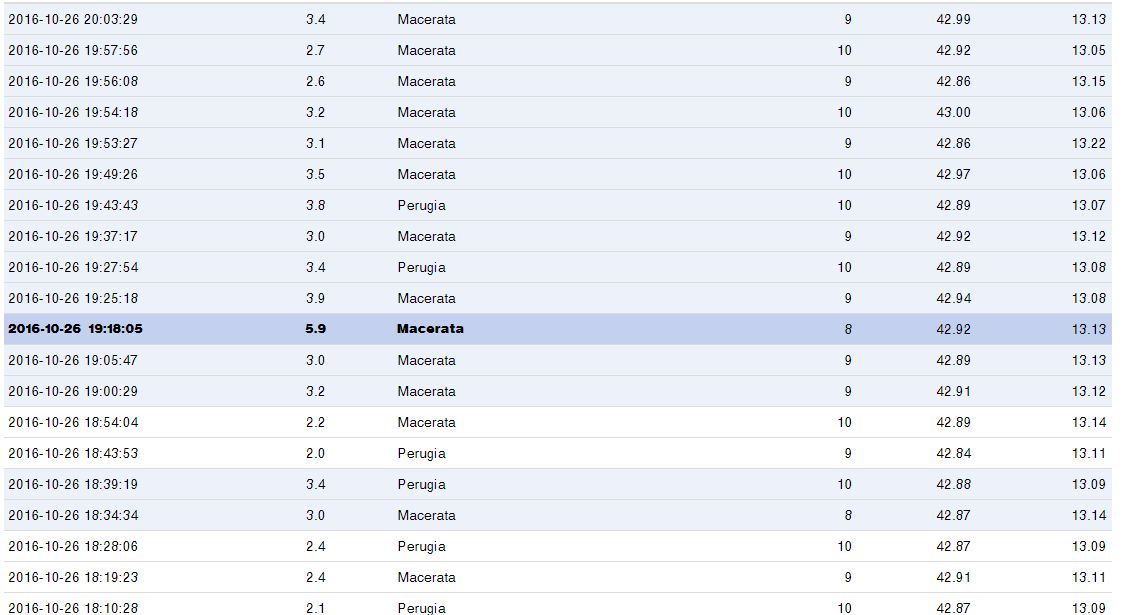The height and width of the screenshot is (615, 1126).
Task: Select the 19:37:17 Macerata event
Action: tap(73, 236)
